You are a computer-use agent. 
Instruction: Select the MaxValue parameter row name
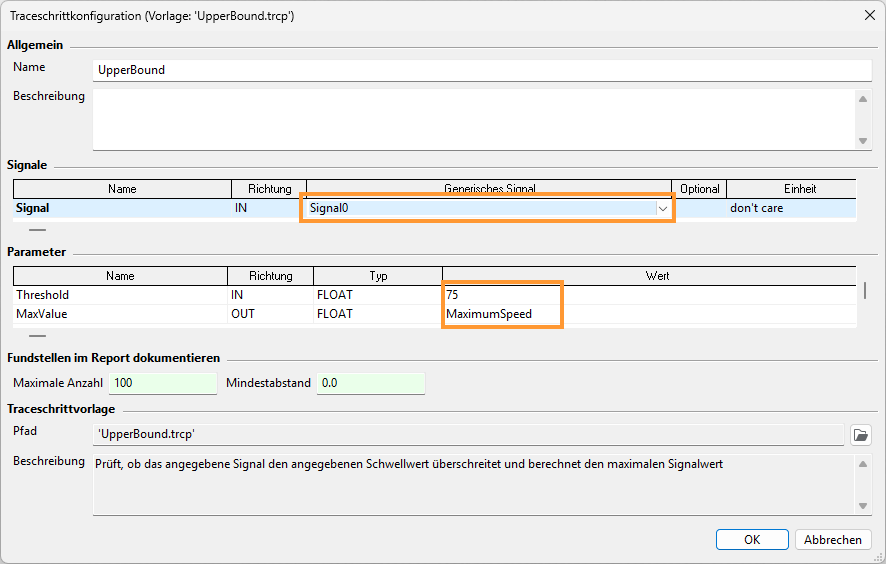tap(120, 314)
